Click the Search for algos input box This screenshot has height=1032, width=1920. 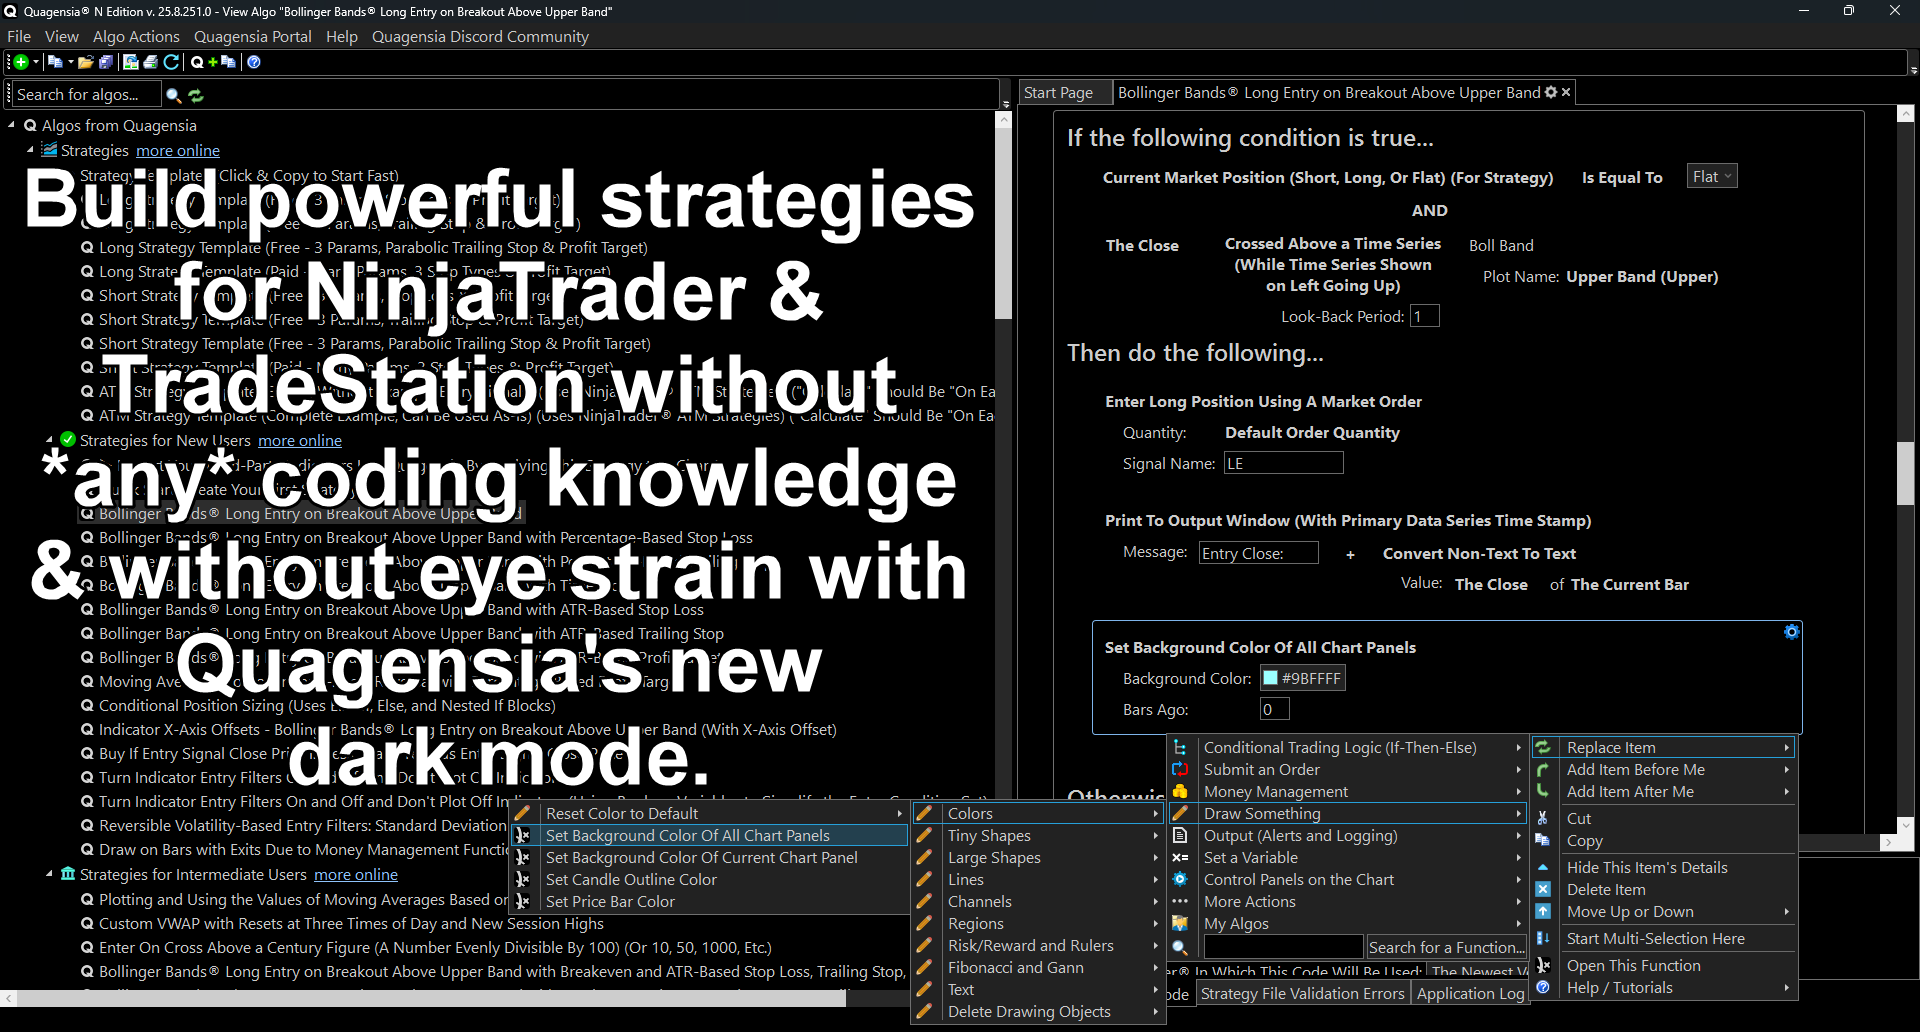click(x=88, y=94)
